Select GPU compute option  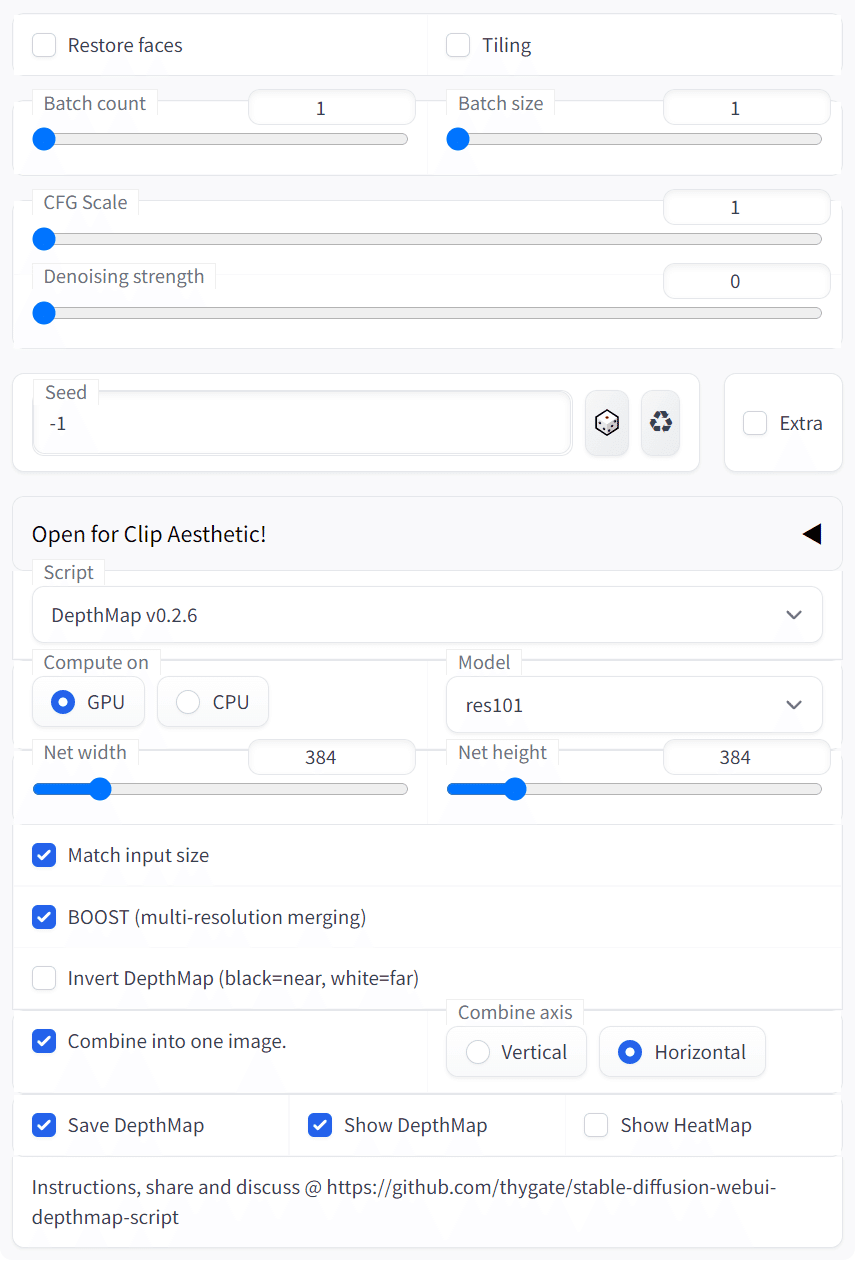point(64,702)
